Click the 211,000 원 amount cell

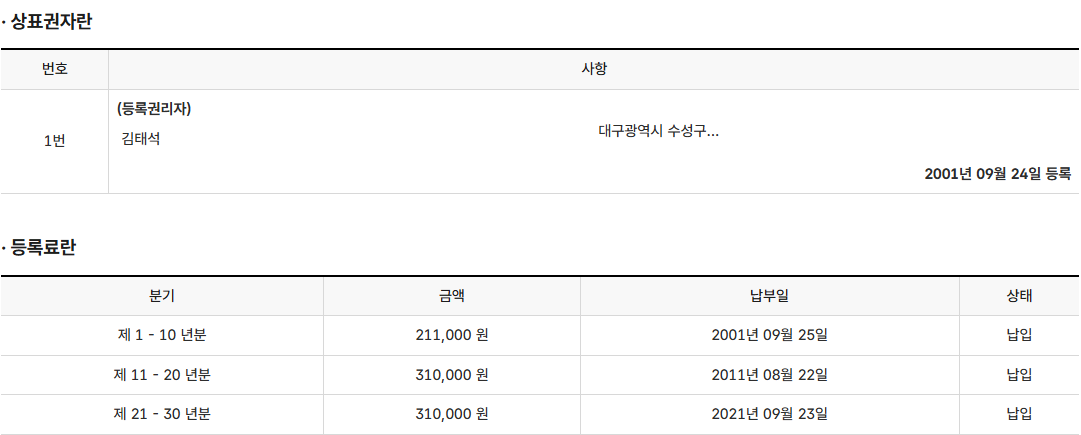pyautogui.click(x=452, y=336)
